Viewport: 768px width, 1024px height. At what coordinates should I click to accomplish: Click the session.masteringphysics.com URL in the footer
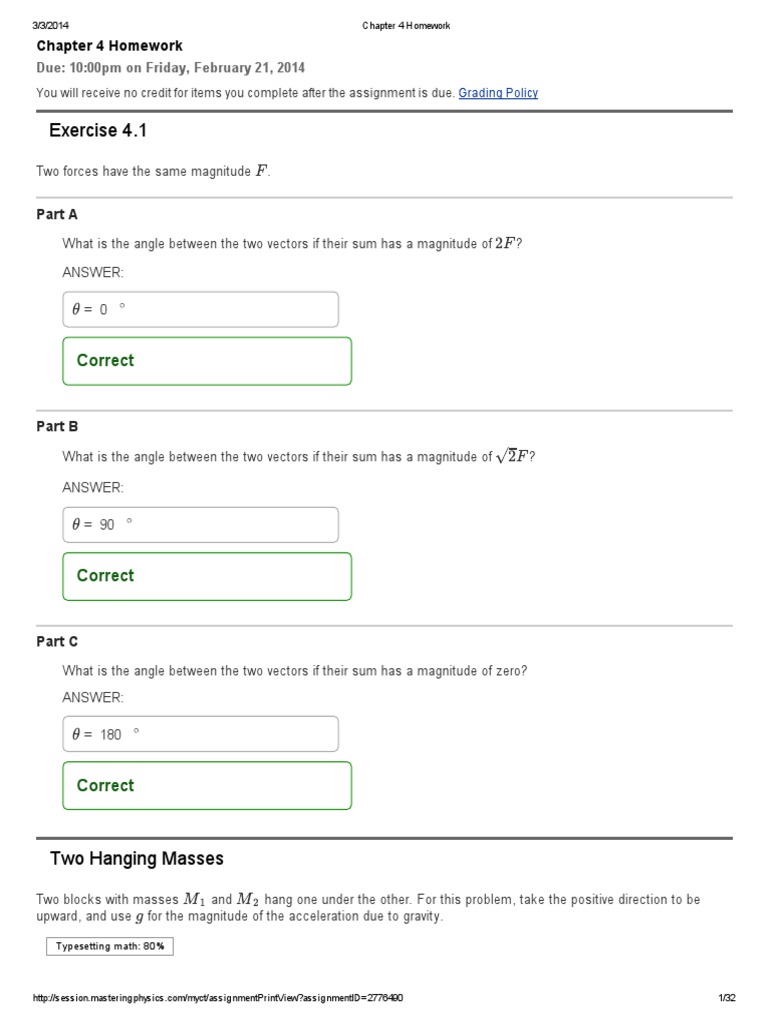click(219, 998)
